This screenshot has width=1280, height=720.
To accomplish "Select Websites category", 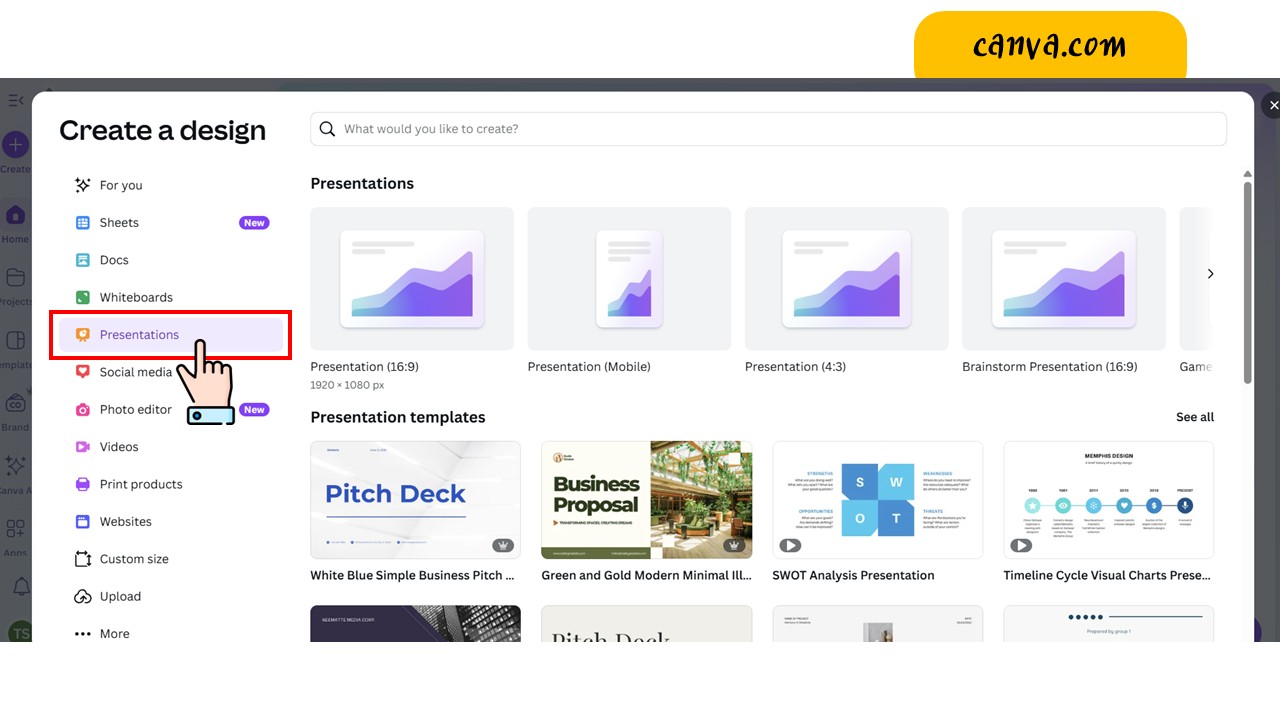I will click(171, 522).
